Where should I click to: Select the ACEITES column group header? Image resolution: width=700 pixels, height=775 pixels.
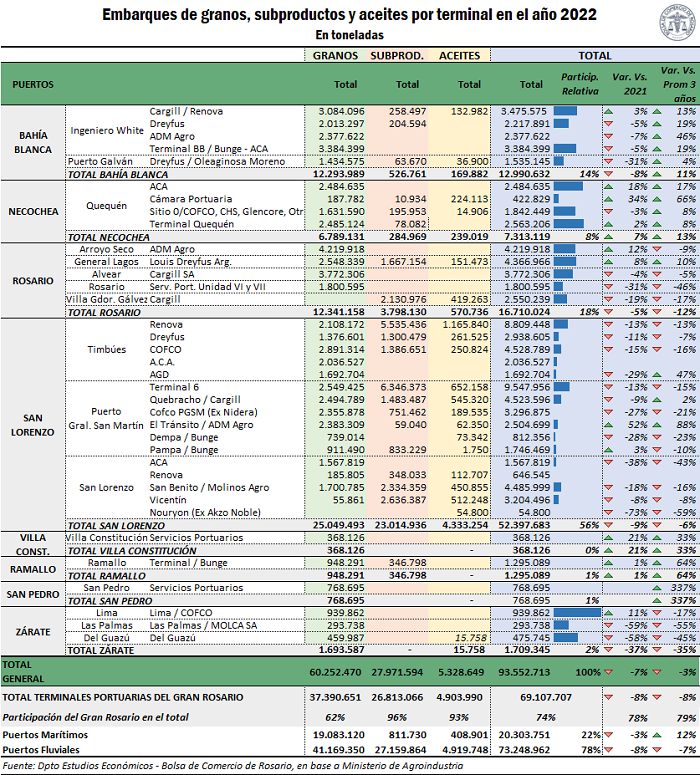coord(460,55)
